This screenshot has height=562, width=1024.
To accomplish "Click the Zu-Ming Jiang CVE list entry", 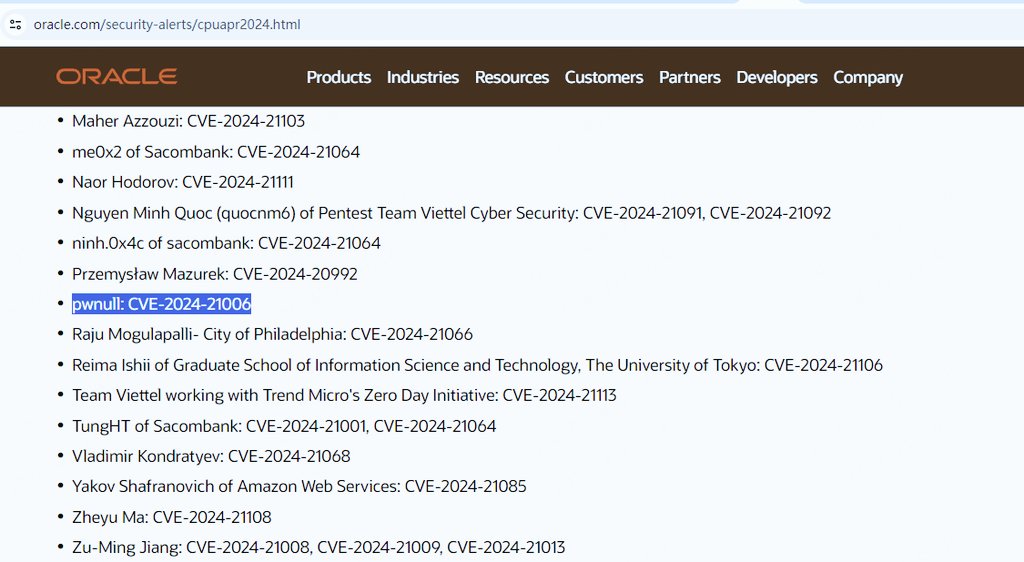I will click(x=318, y=547).
